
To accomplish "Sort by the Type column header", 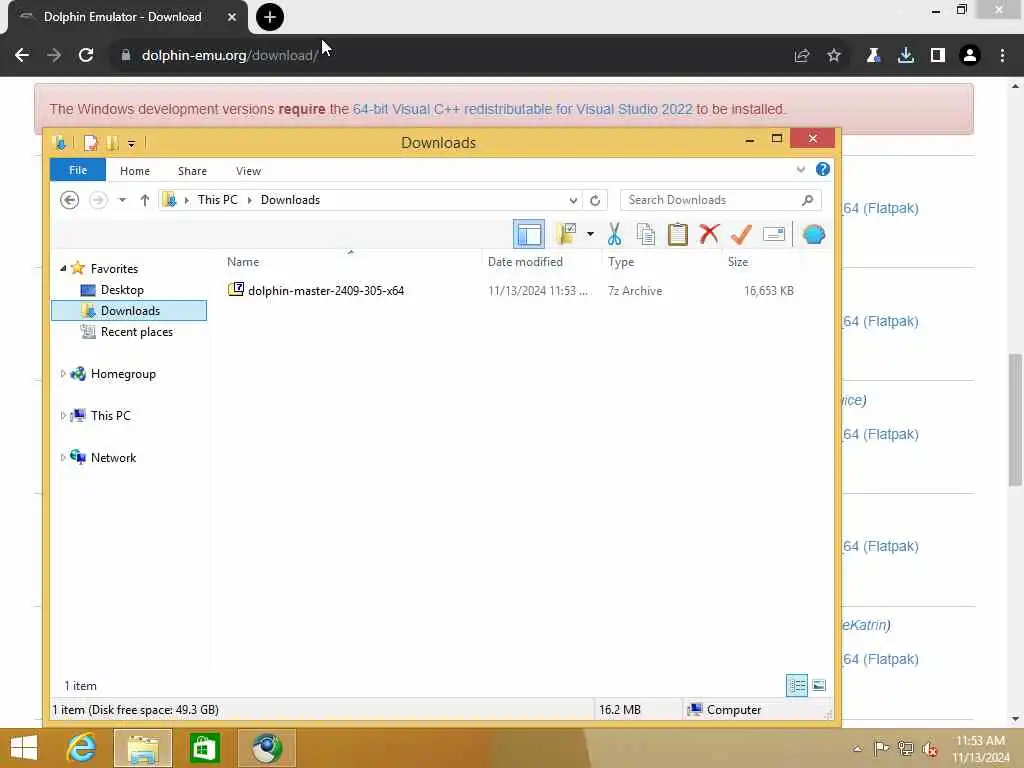I will (x=620, y=261).
